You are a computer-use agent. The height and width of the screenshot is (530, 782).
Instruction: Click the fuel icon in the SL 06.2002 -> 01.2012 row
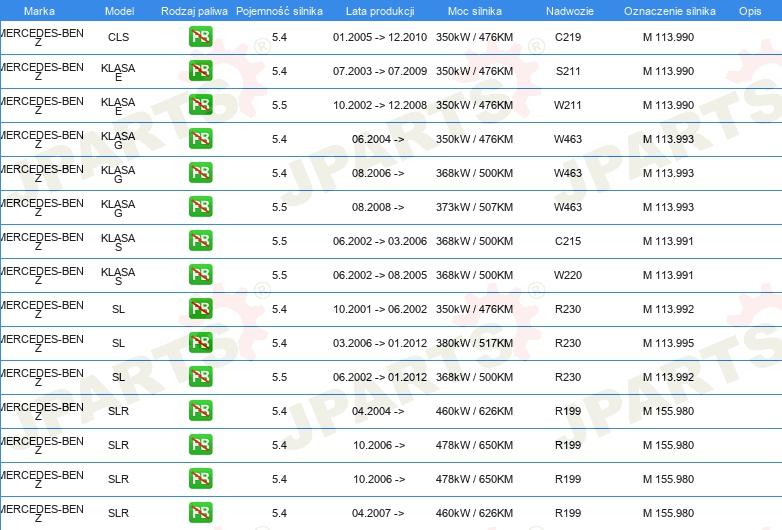(200, 376)
